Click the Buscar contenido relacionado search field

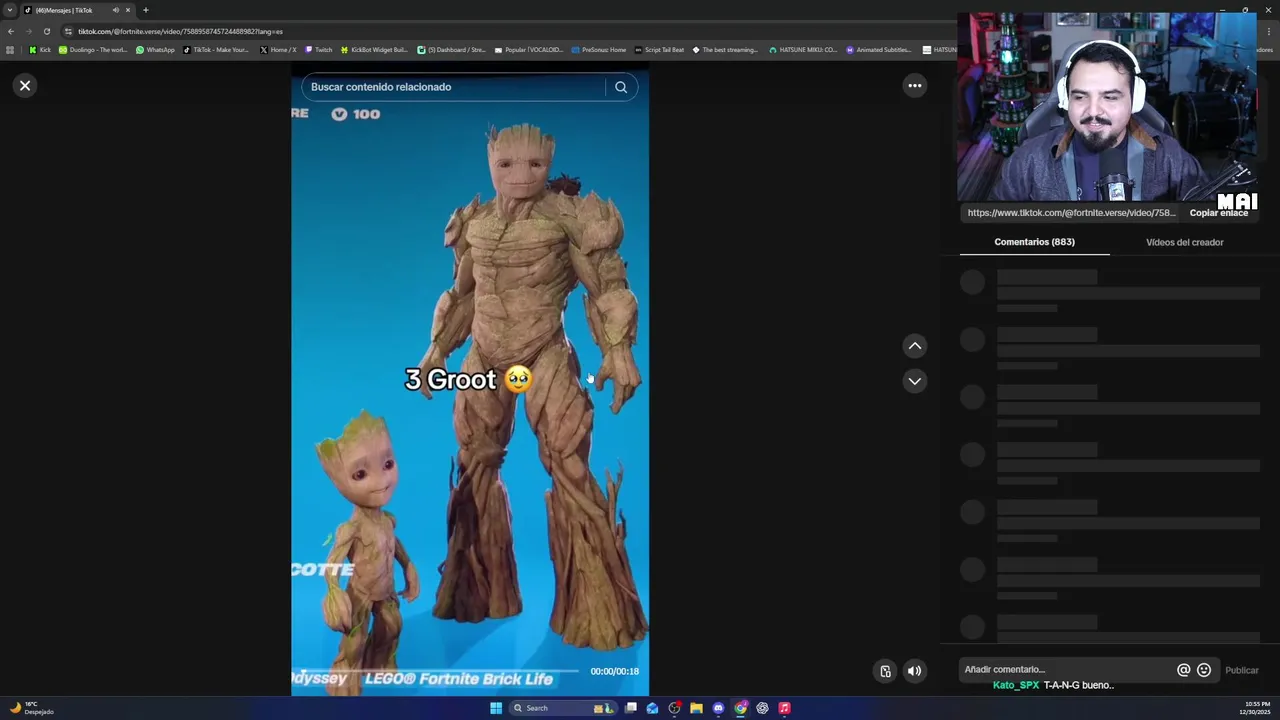click(454, 87)
